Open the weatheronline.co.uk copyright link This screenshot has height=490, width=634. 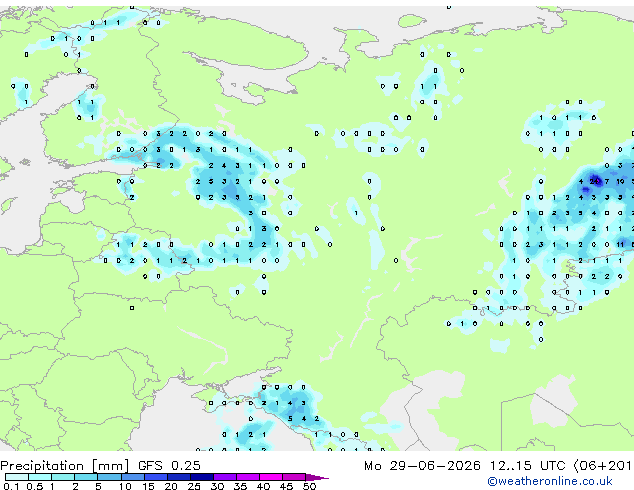tap(550, 481)
